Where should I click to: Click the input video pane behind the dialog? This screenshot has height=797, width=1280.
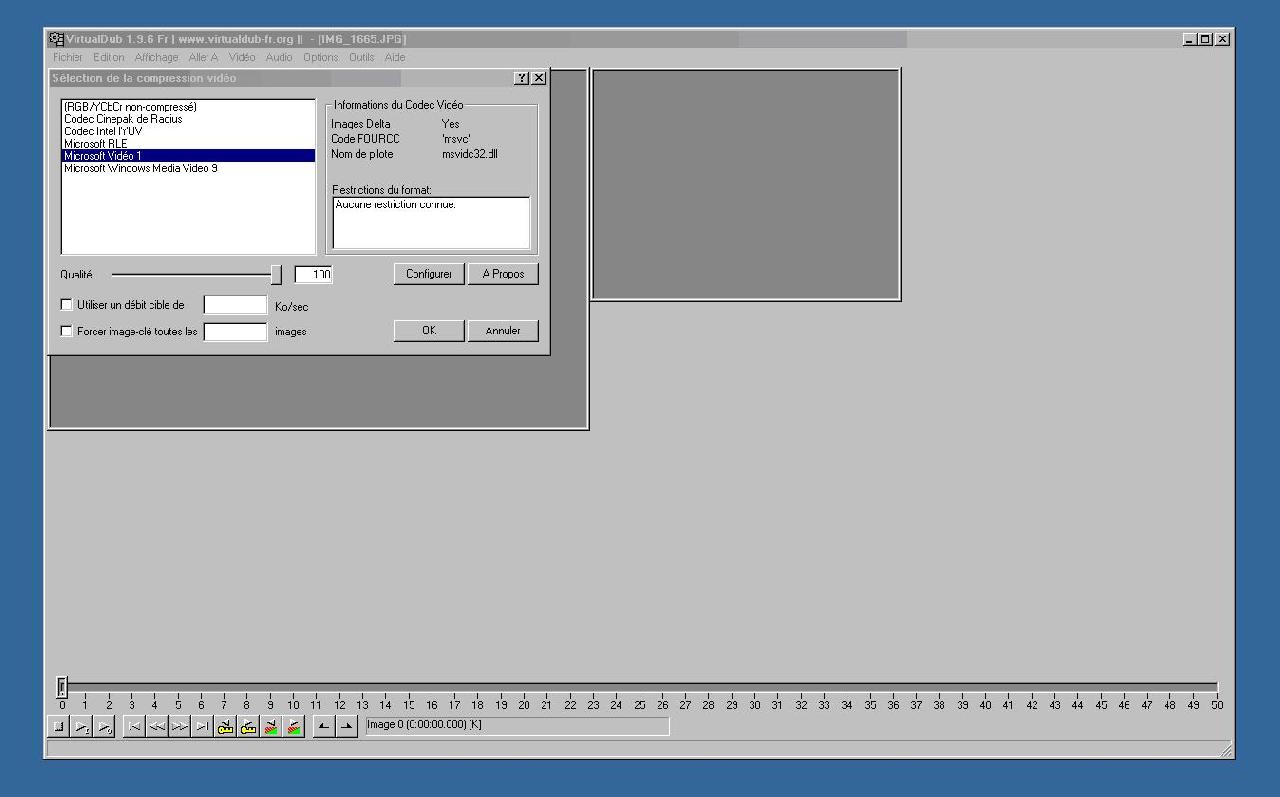click(x=318, y=392)
